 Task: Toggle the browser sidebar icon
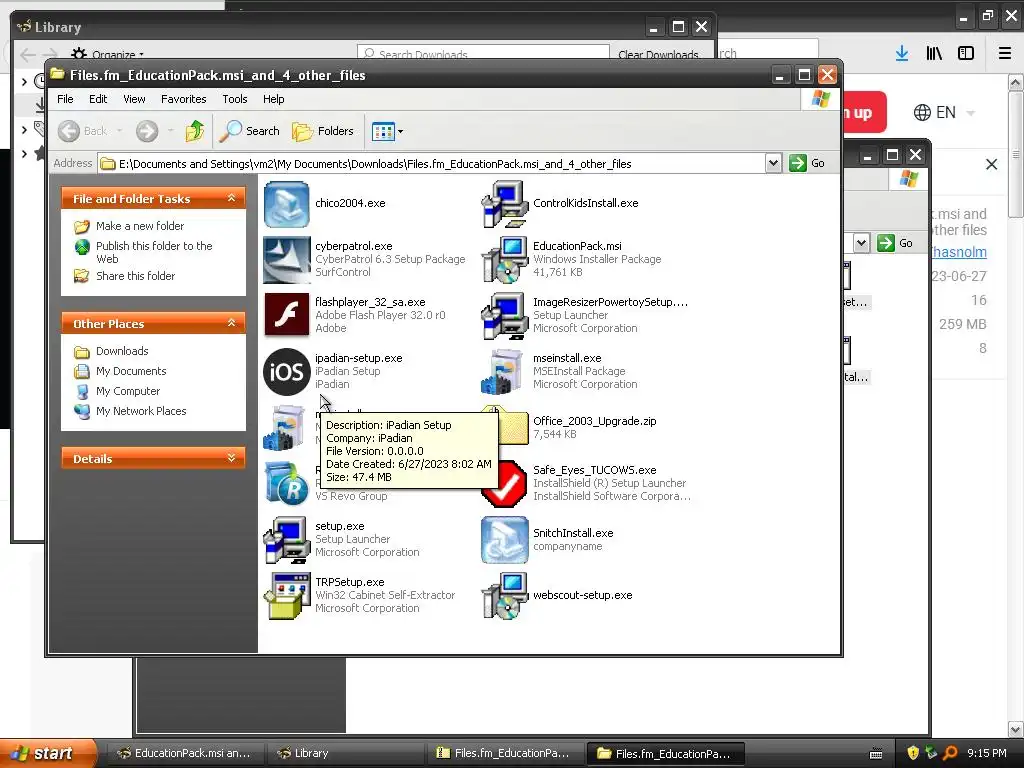click(966, 54)
